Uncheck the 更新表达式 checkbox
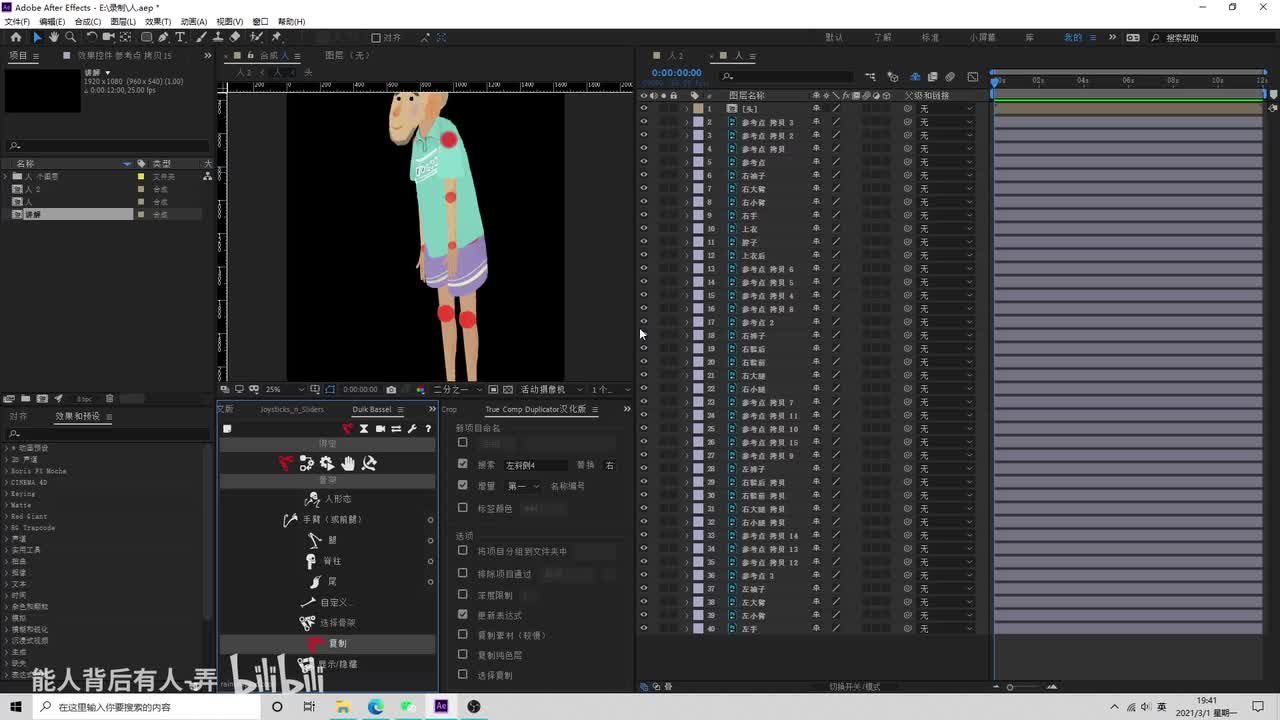Screen dimensions: 1280x720 (462, 614)
